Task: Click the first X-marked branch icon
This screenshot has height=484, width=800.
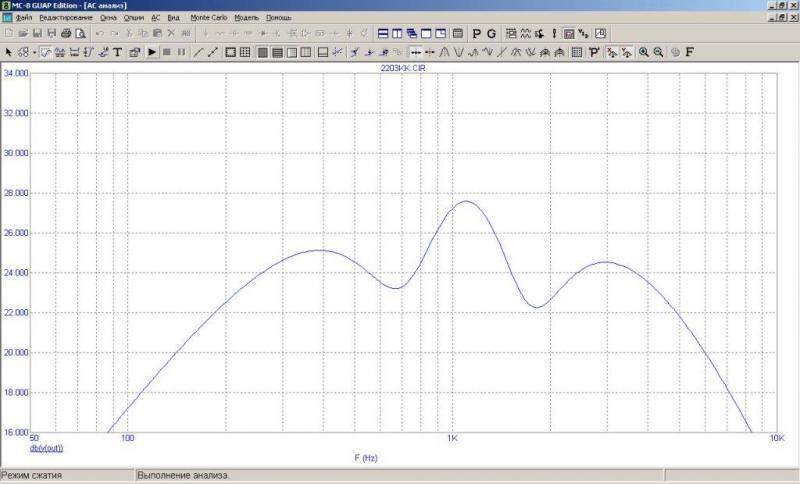Action: tap(612, 52)
